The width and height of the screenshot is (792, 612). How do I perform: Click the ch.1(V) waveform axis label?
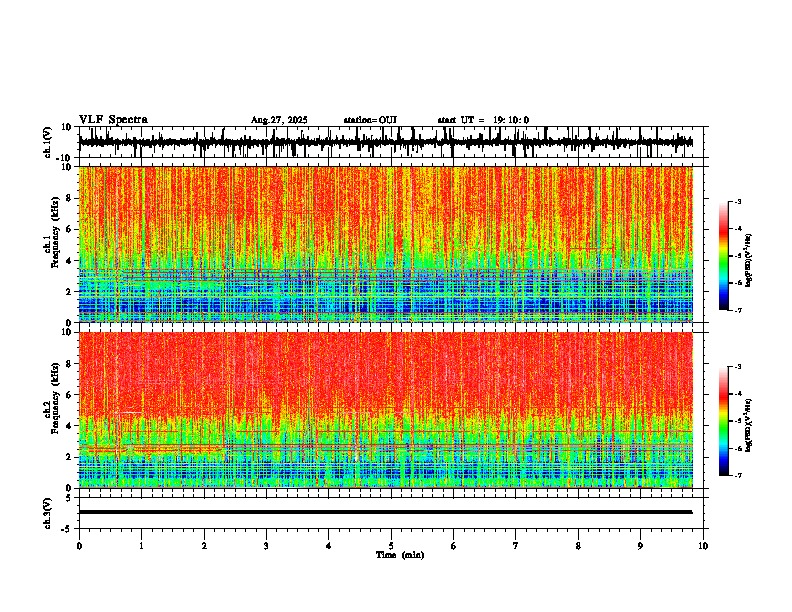(48, 142)
